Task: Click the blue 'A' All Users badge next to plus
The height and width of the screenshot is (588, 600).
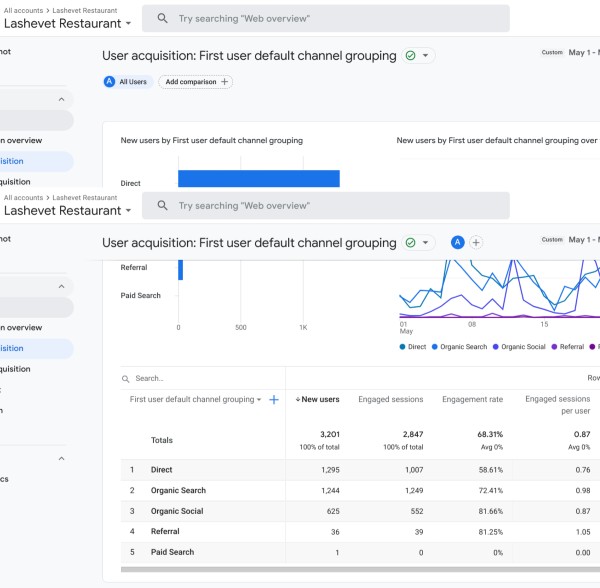Action: [x=457, y=243]
